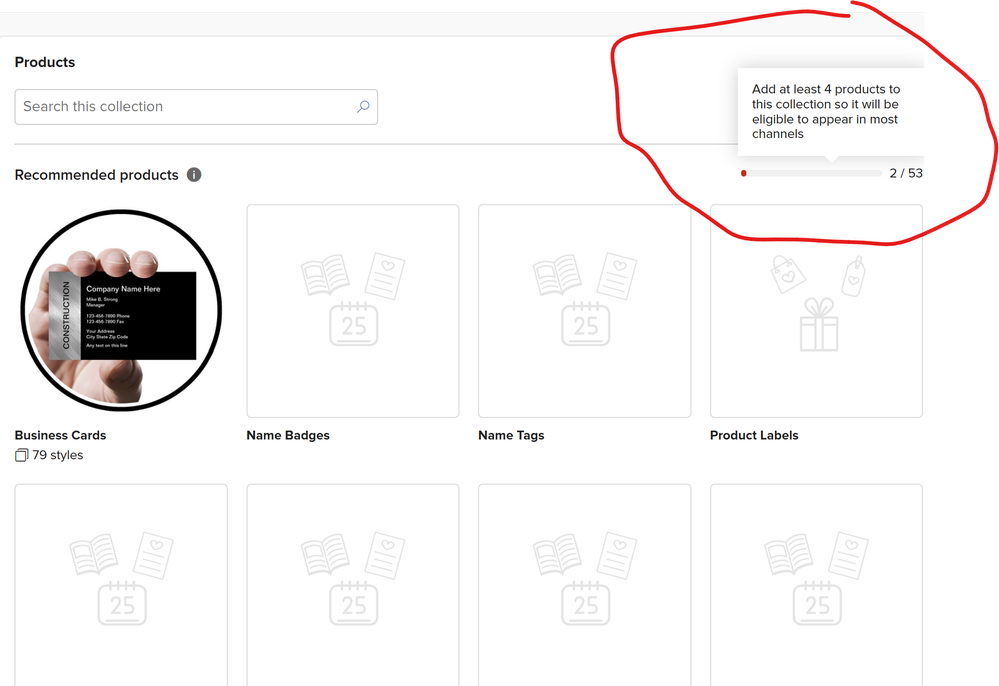Select the Name Tags placeholder image
Screen dimensions: 999x686
(x=584, y=311)
